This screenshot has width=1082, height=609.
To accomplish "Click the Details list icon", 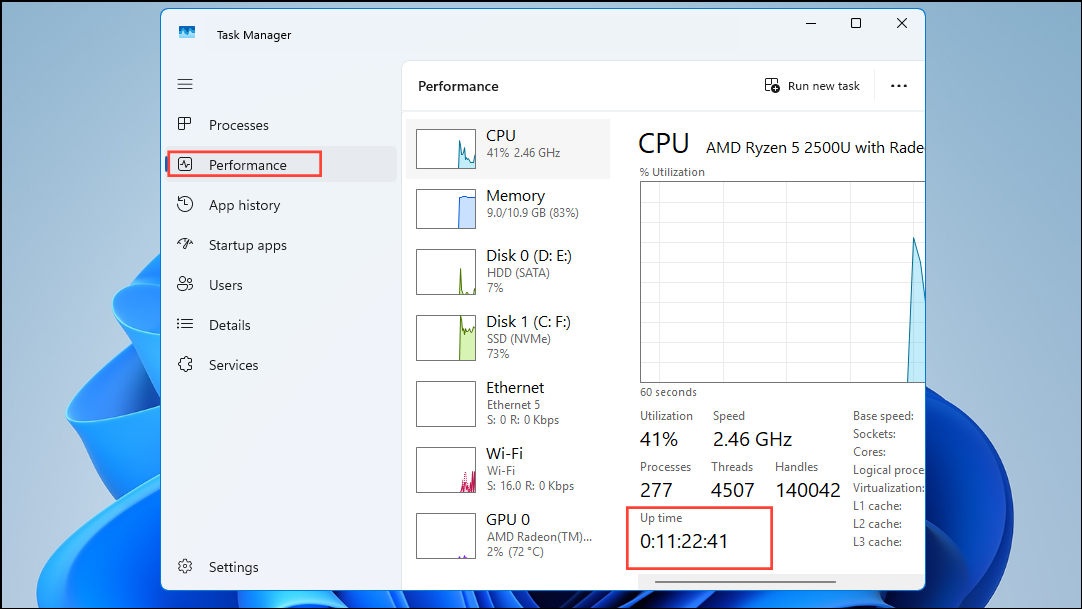I will click(x=185, y=323).
